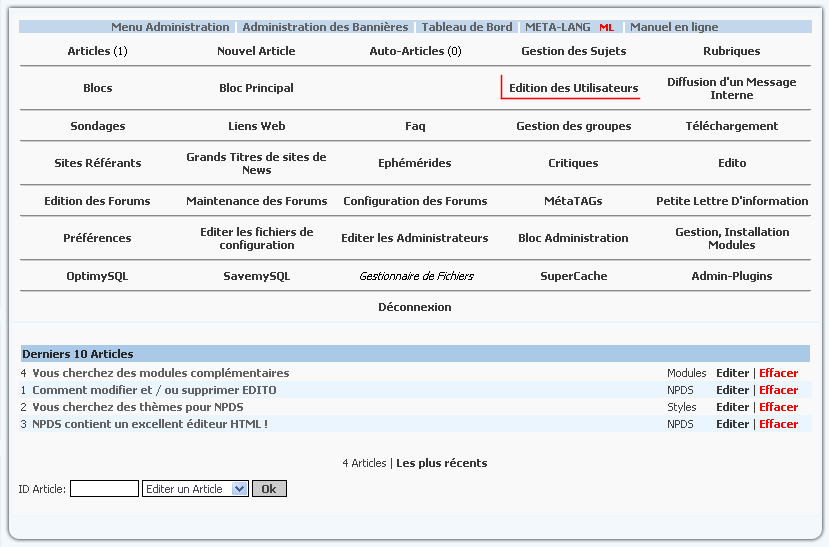Open the Sondages administration page
829x547 pixels.
tap(98, 126)
